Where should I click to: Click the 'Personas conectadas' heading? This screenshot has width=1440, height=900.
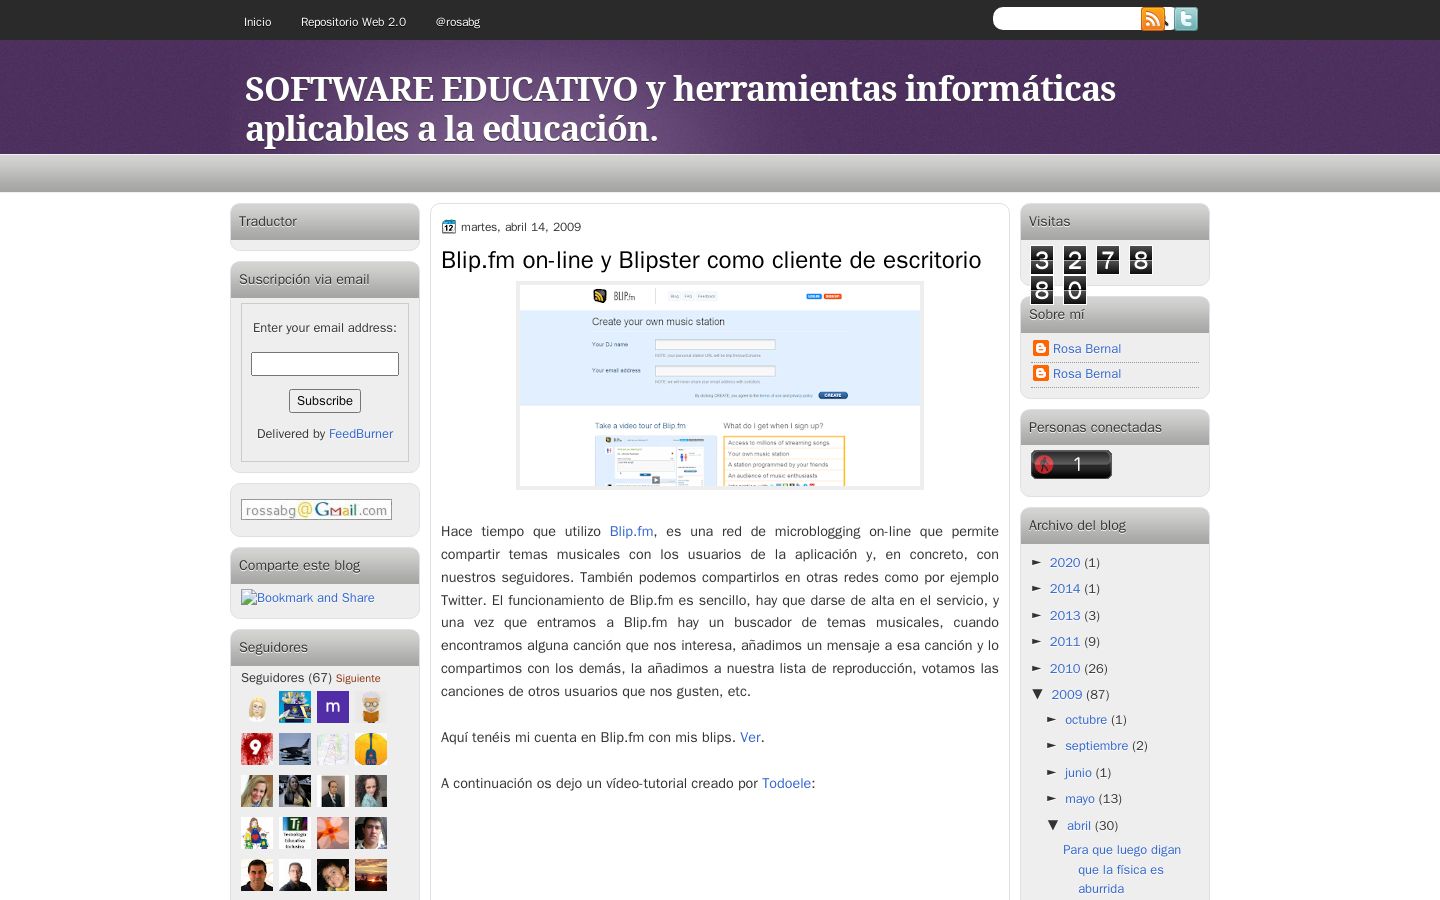(1095, 427)
